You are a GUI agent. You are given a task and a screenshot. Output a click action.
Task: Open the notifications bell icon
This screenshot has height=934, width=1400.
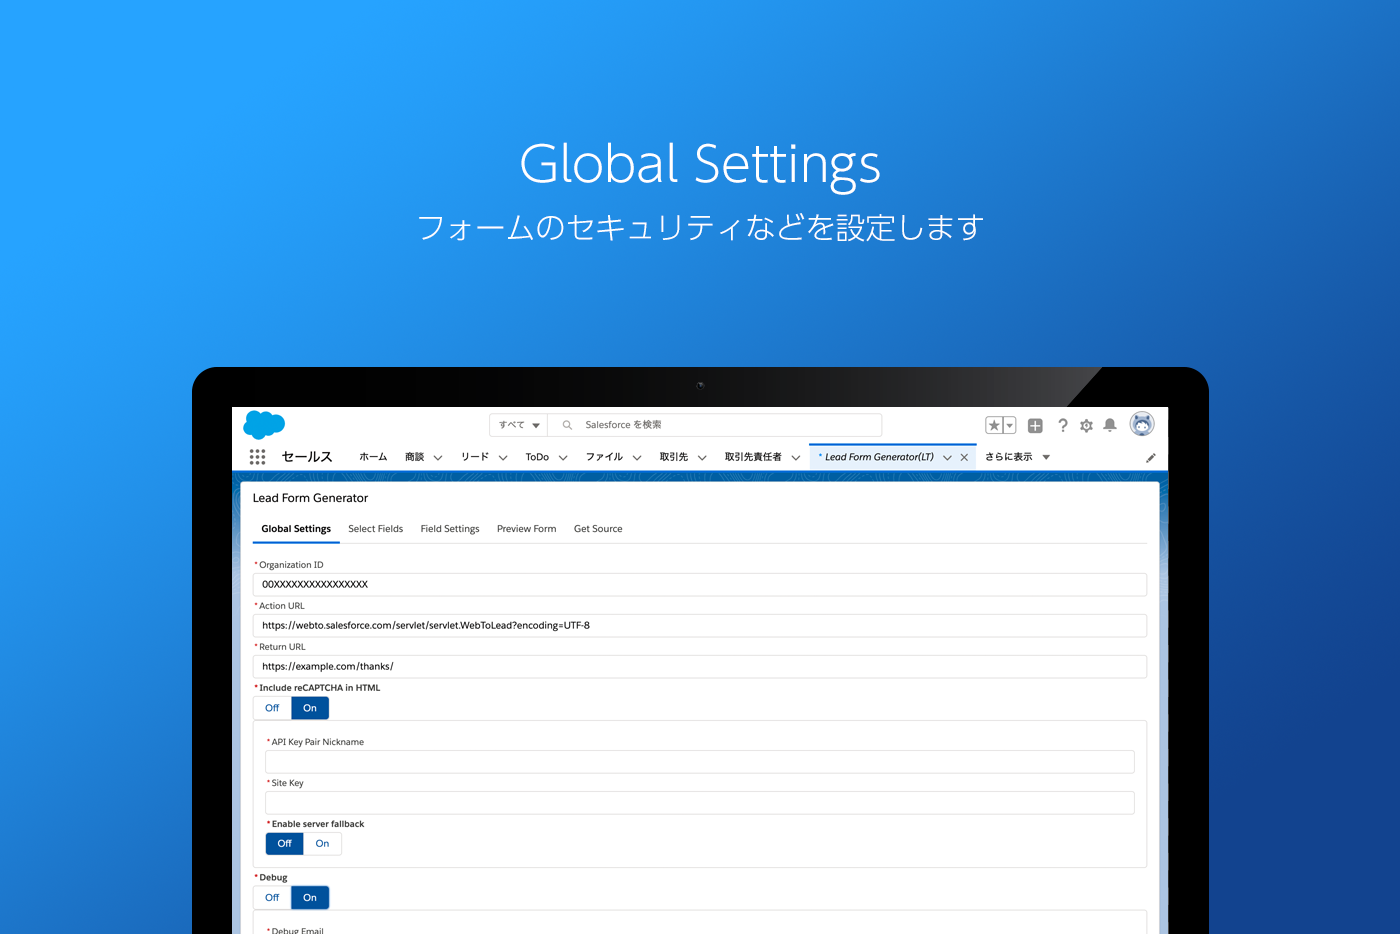[1110, 425]
